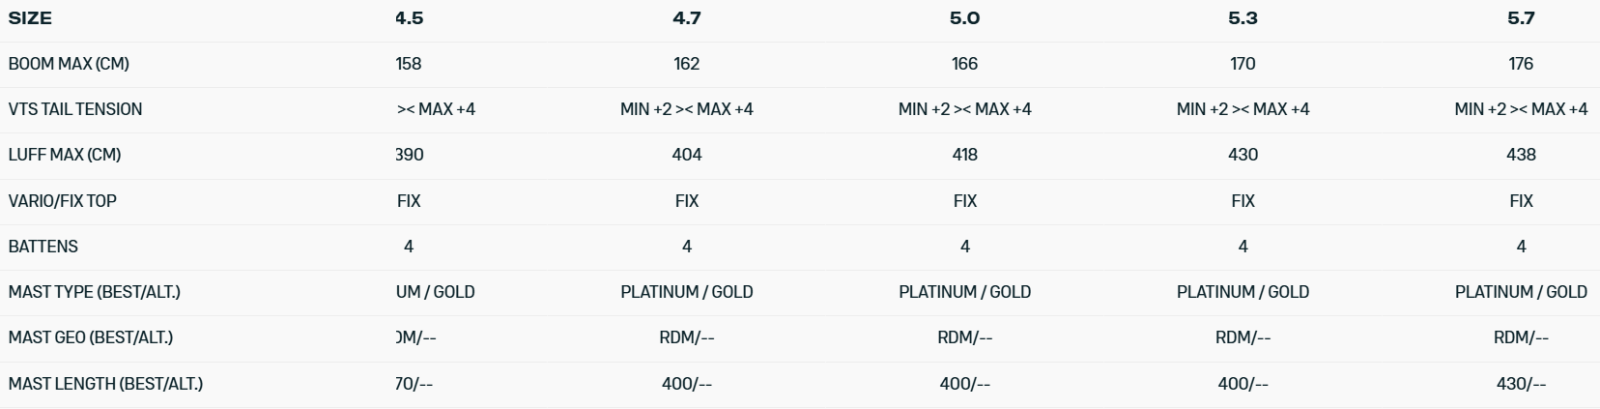Select the VARIO/FIX TOP row label
This screenshot has width=1600, height=409.
(x=62, y=201)
